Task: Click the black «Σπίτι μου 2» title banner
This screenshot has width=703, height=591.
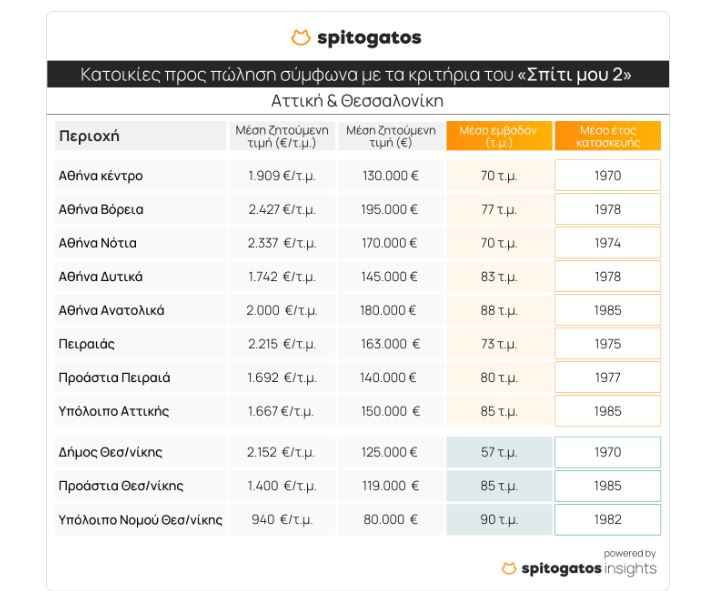Action: pos(357,74)
